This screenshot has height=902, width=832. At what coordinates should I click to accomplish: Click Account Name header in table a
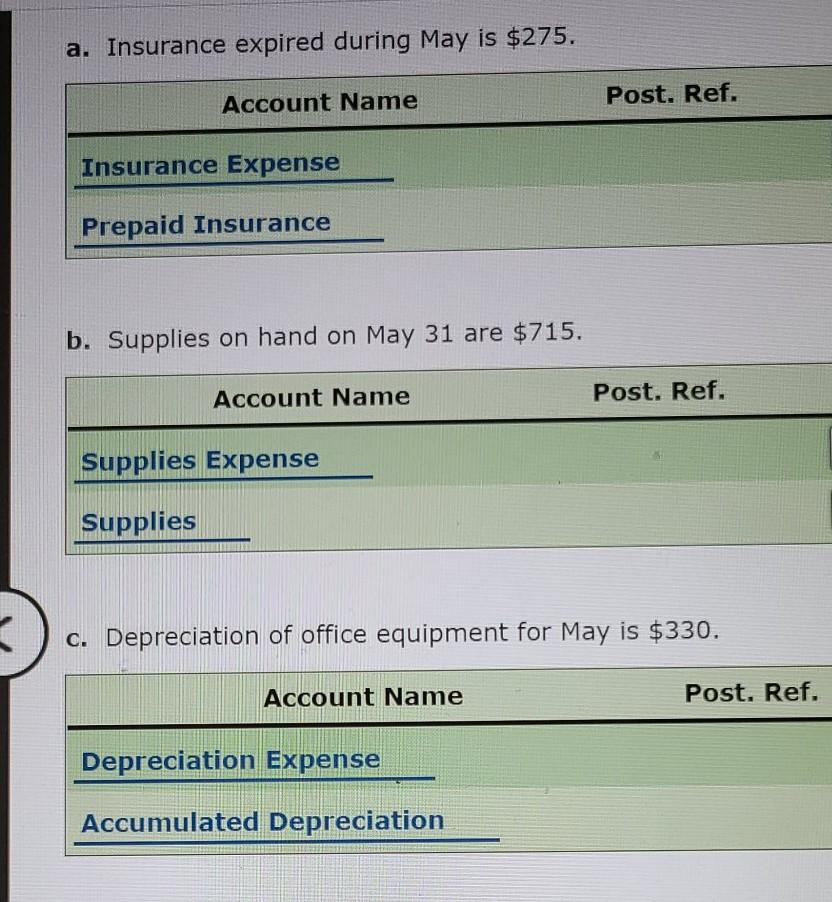coord(319,102)
